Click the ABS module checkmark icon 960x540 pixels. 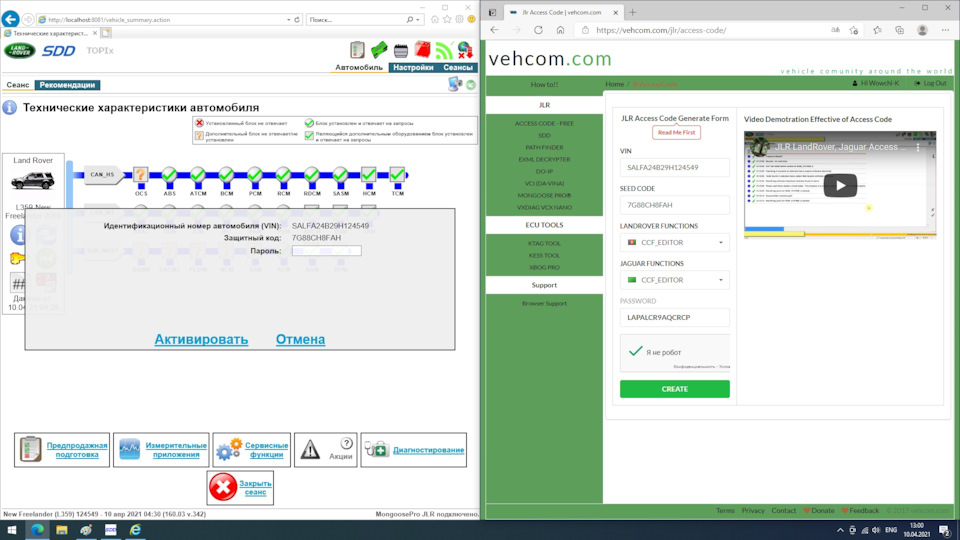point(169,175)
